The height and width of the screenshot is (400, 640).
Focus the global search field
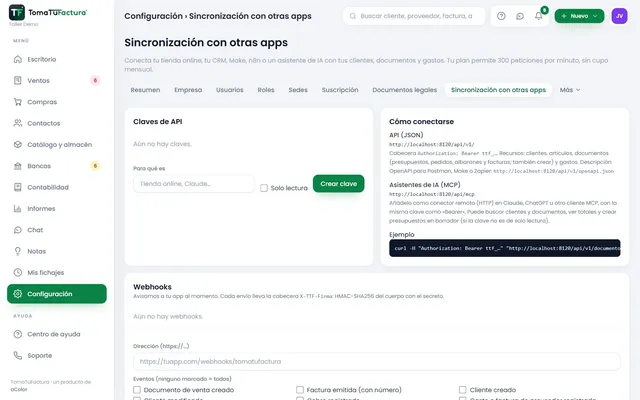[x=414, y=16]
